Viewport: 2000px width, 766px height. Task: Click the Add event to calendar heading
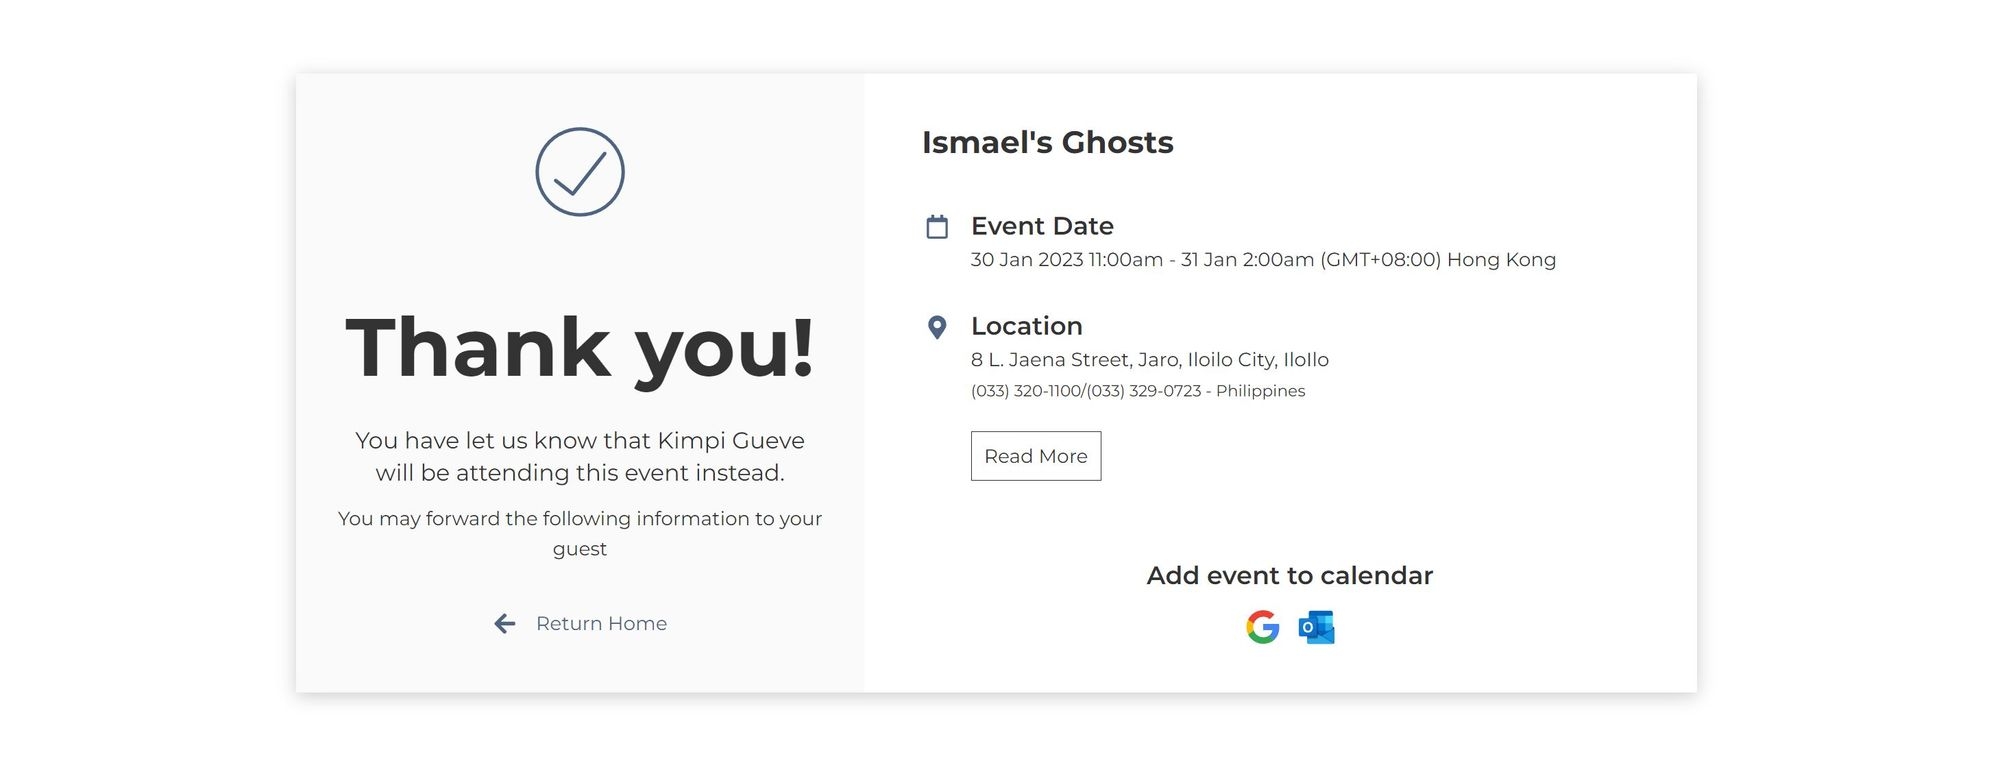pos(1290,576)
